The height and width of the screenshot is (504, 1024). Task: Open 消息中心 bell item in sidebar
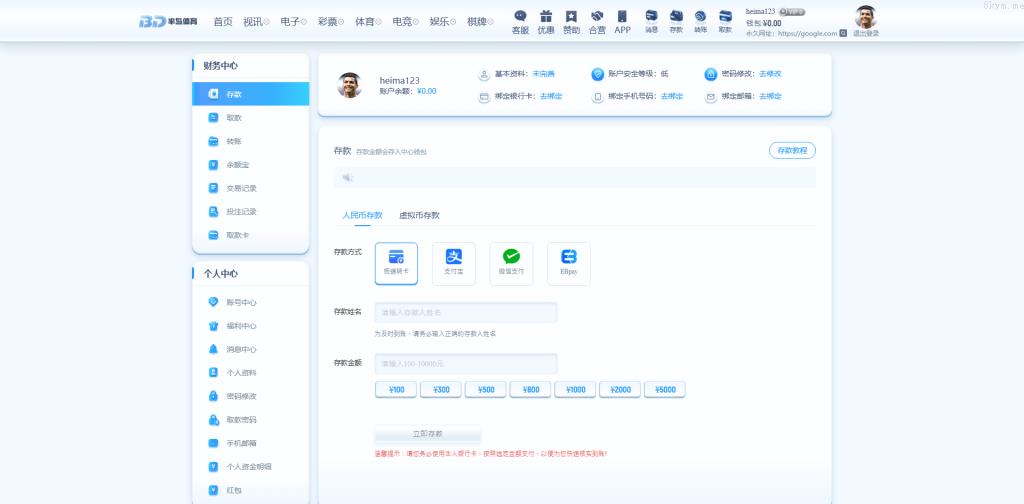241,349
